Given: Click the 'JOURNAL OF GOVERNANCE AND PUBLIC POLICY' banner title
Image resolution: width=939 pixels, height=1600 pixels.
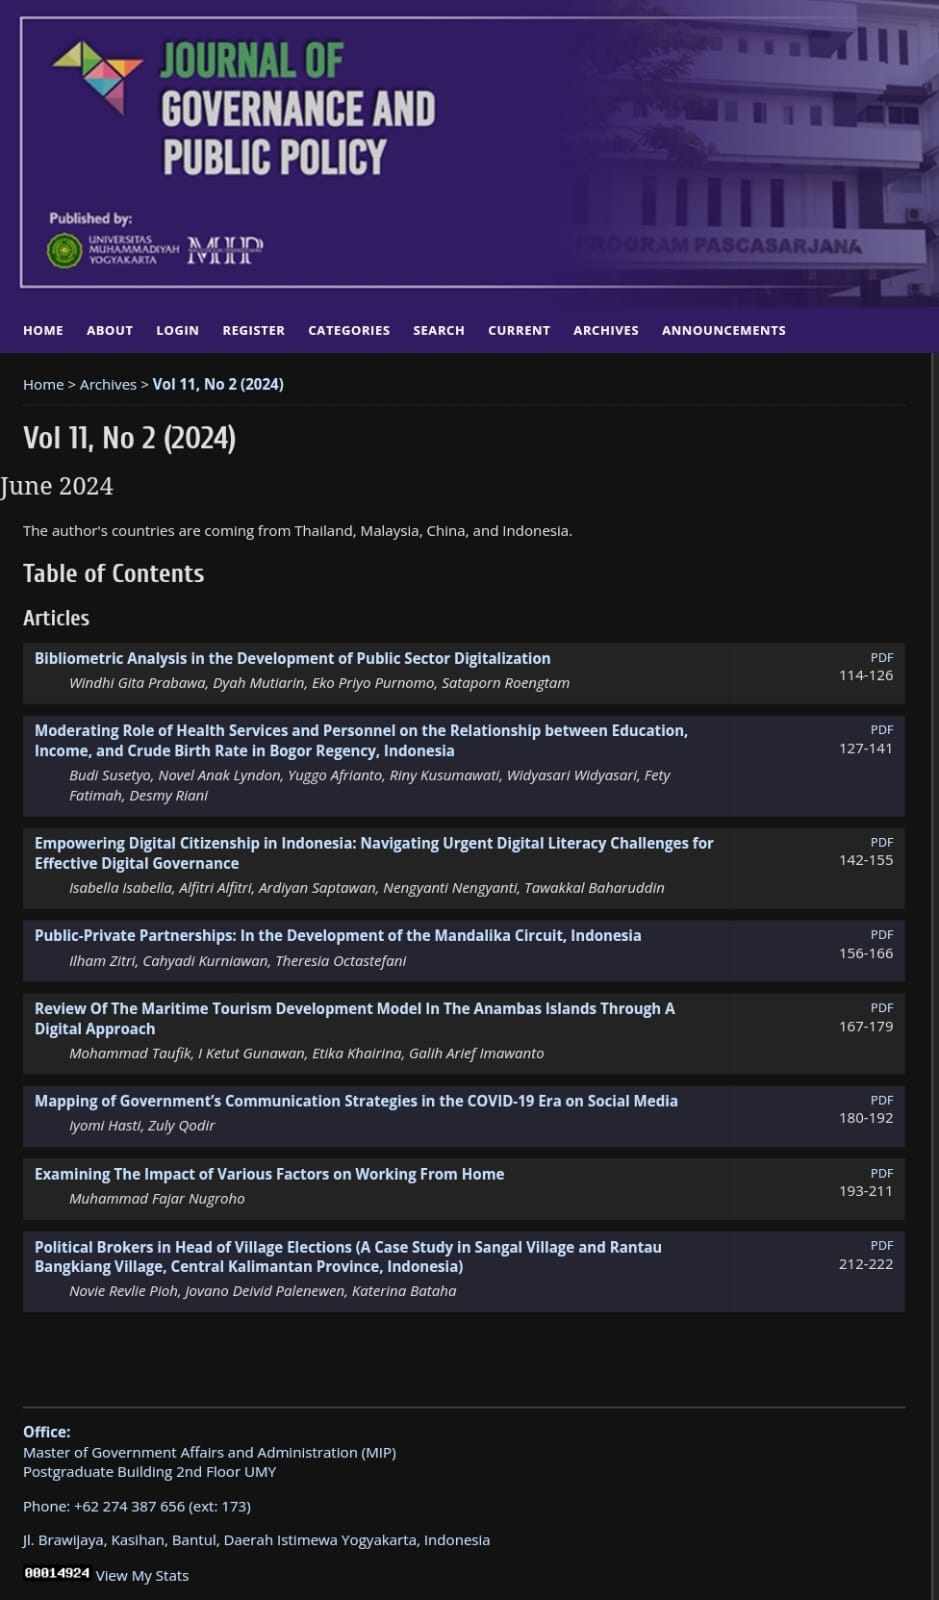Looking at the screenshot, I should point(298,108).
